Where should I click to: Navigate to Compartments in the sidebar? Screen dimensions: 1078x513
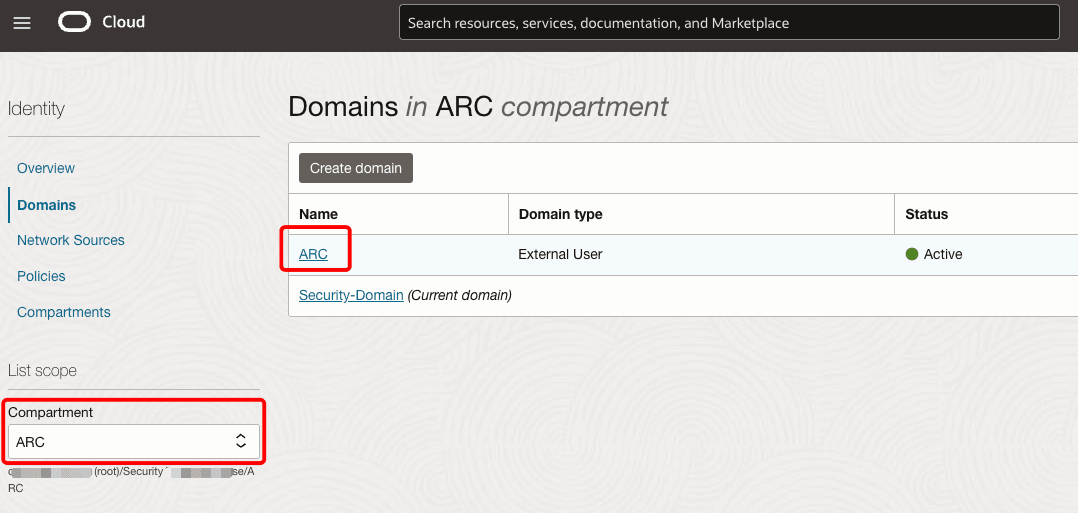64,312
